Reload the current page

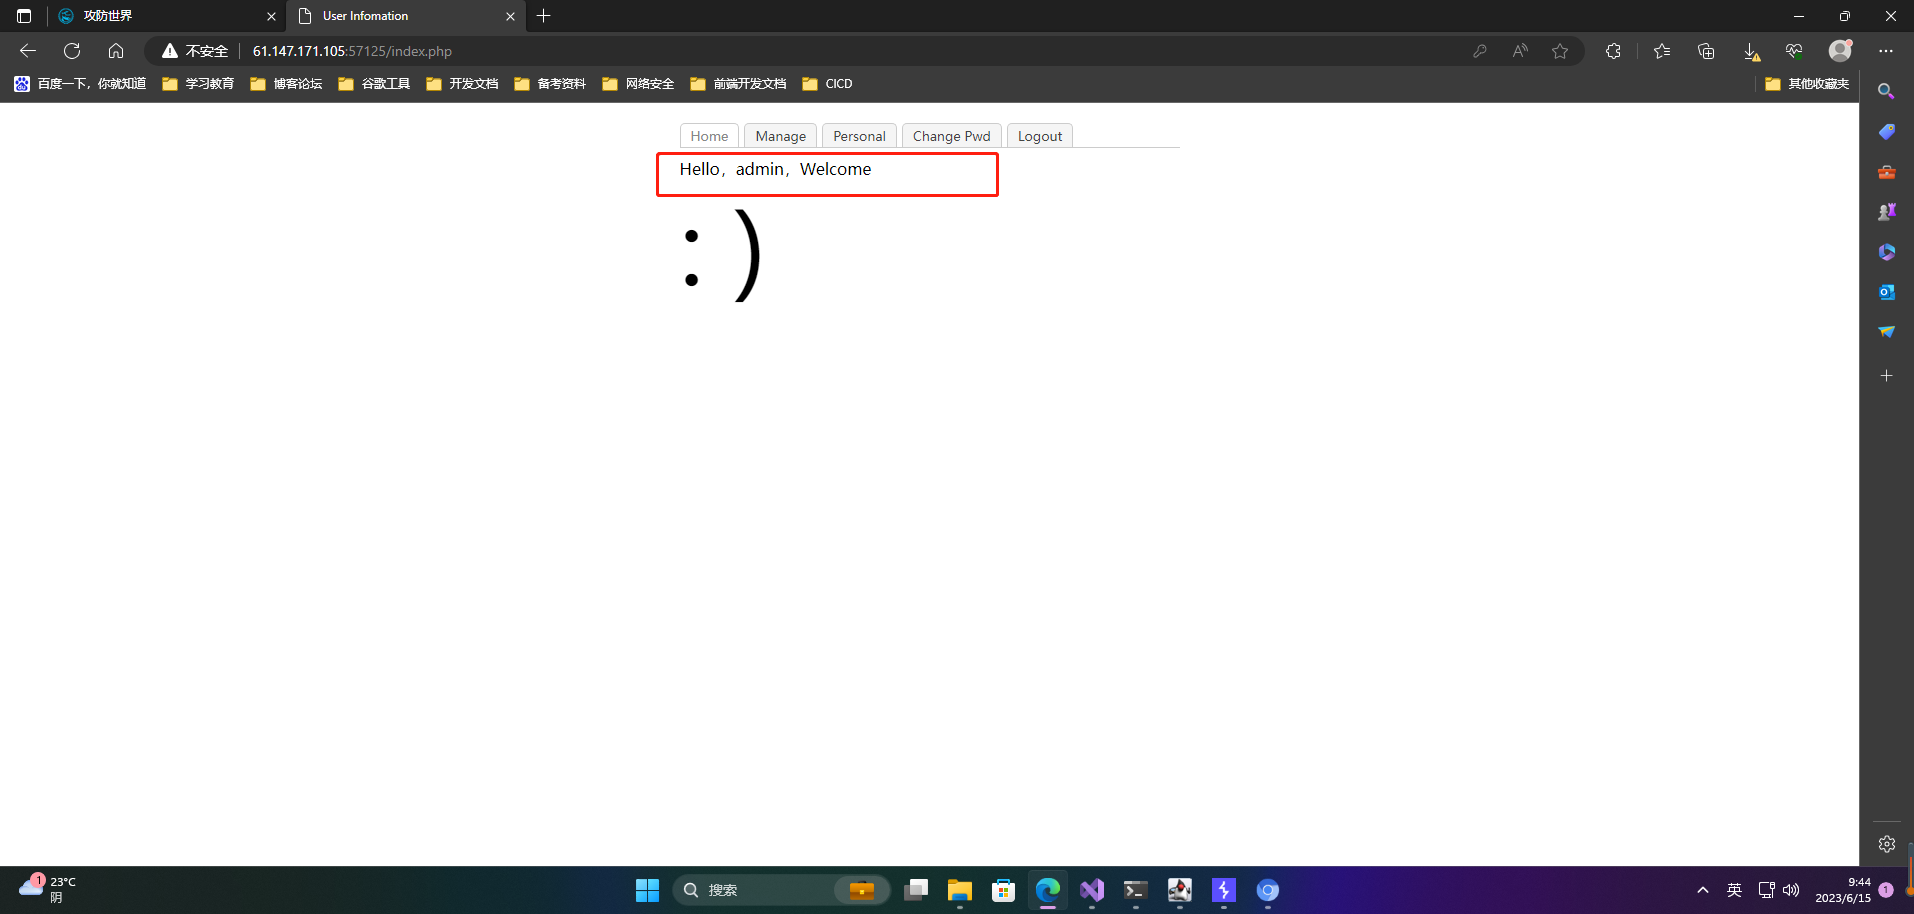(x=72, y=51)
